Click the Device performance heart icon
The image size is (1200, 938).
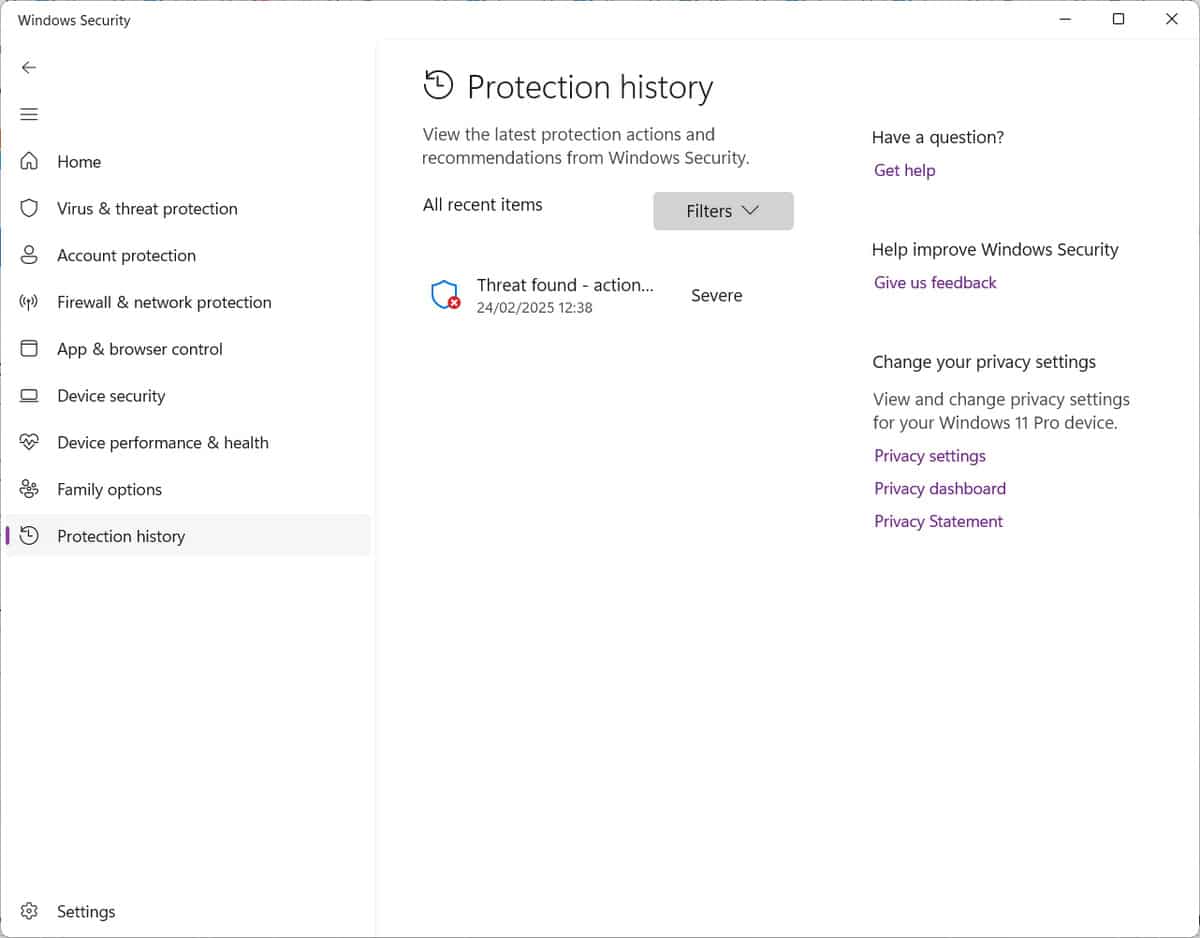coord(29,442)
